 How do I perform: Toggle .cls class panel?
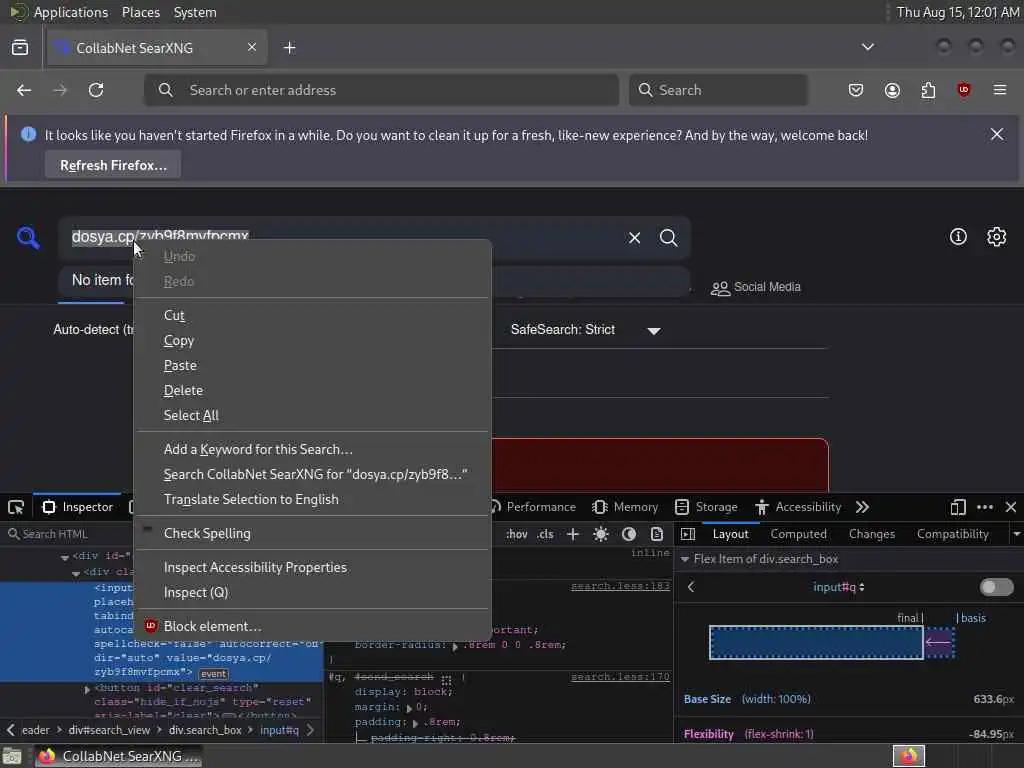(545, 534)
